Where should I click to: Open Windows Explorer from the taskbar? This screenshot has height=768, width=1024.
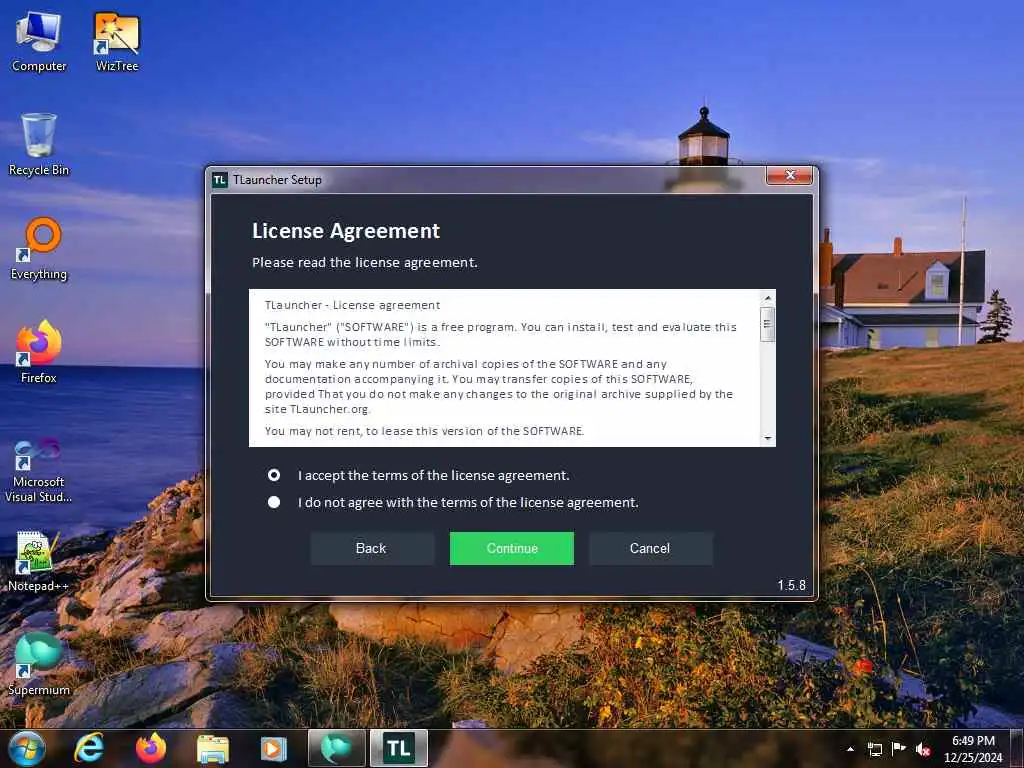pos(212,748)
